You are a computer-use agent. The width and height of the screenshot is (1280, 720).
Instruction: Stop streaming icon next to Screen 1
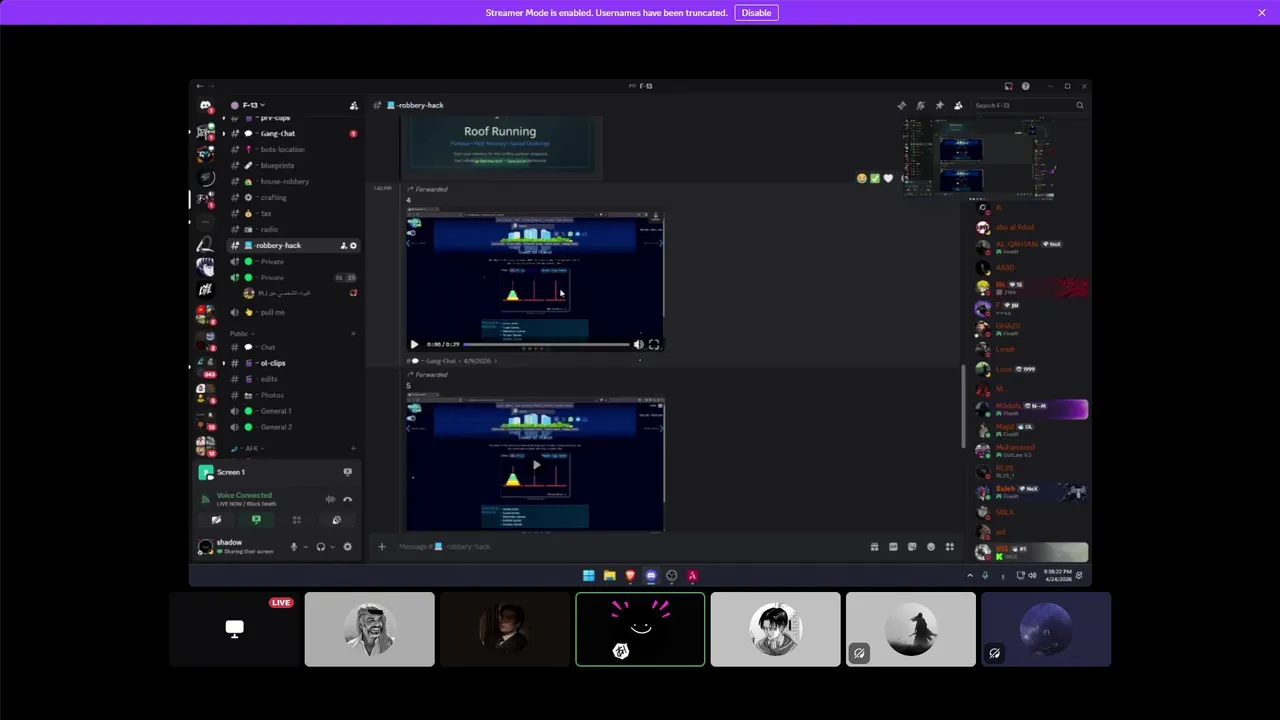coord(347,472)
